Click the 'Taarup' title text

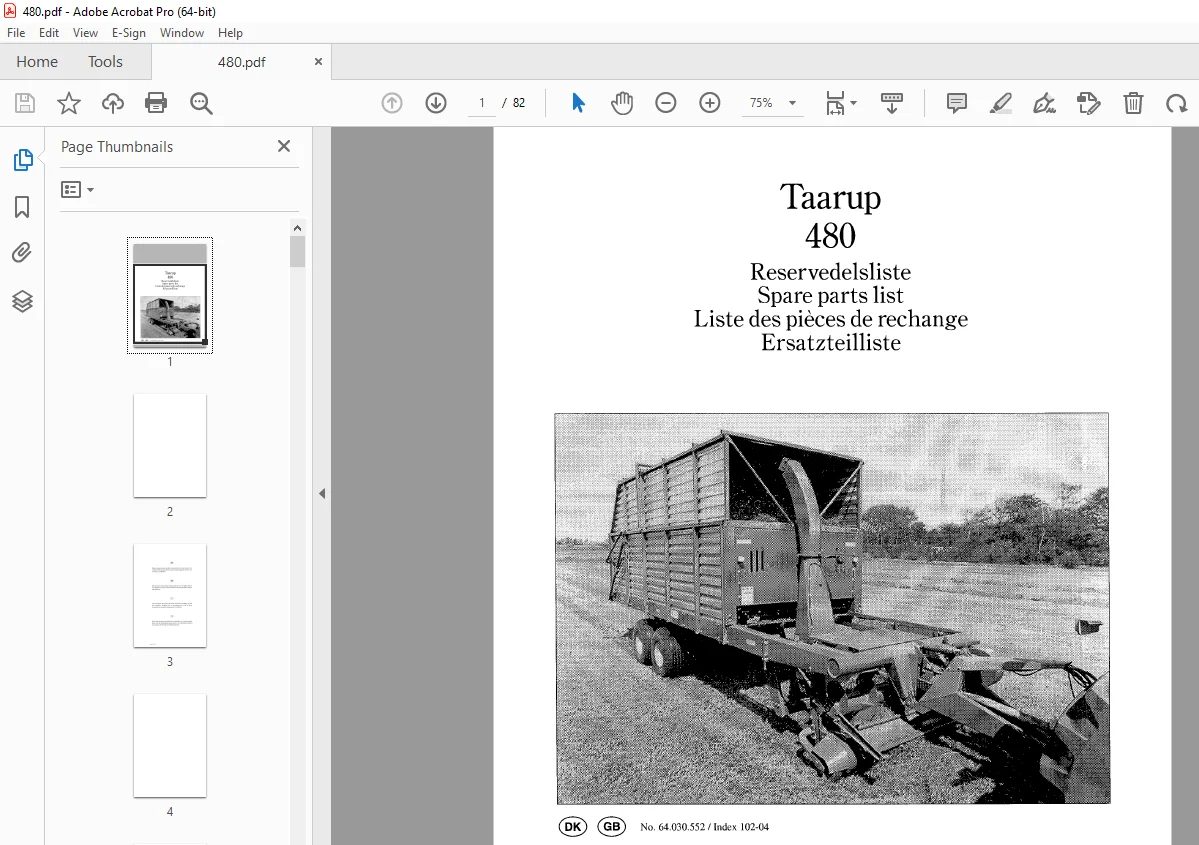[x=830, y=198]
